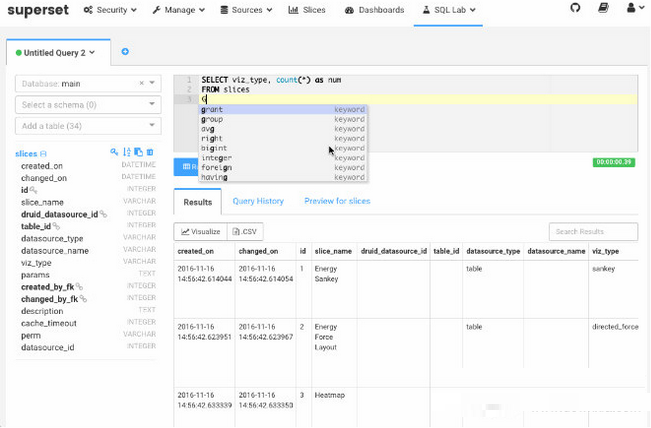The height and width of the screenshot is (428, 651).
Task: Open the GitHub repository icon
Action: (x=575, y=8)
